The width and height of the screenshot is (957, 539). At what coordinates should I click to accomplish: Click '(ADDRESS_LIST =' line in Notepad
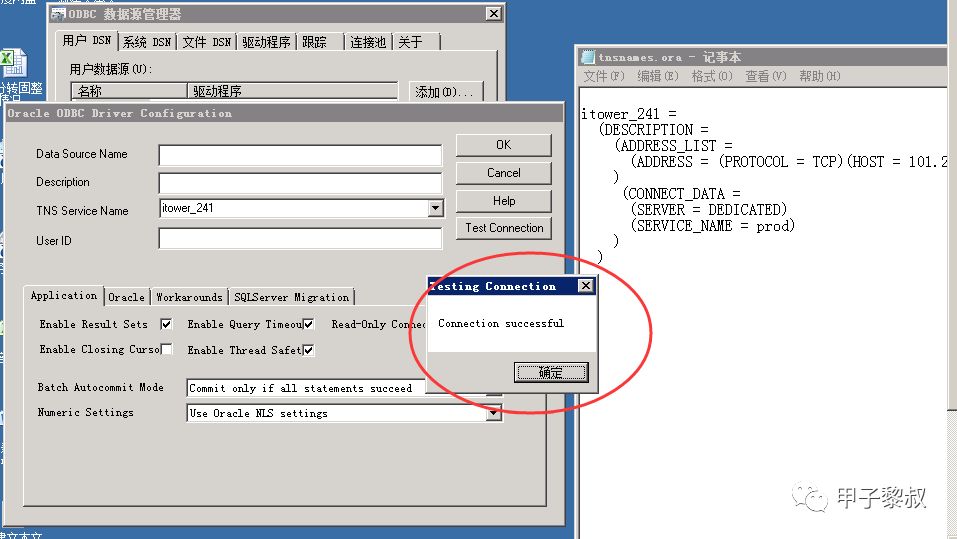674,146
